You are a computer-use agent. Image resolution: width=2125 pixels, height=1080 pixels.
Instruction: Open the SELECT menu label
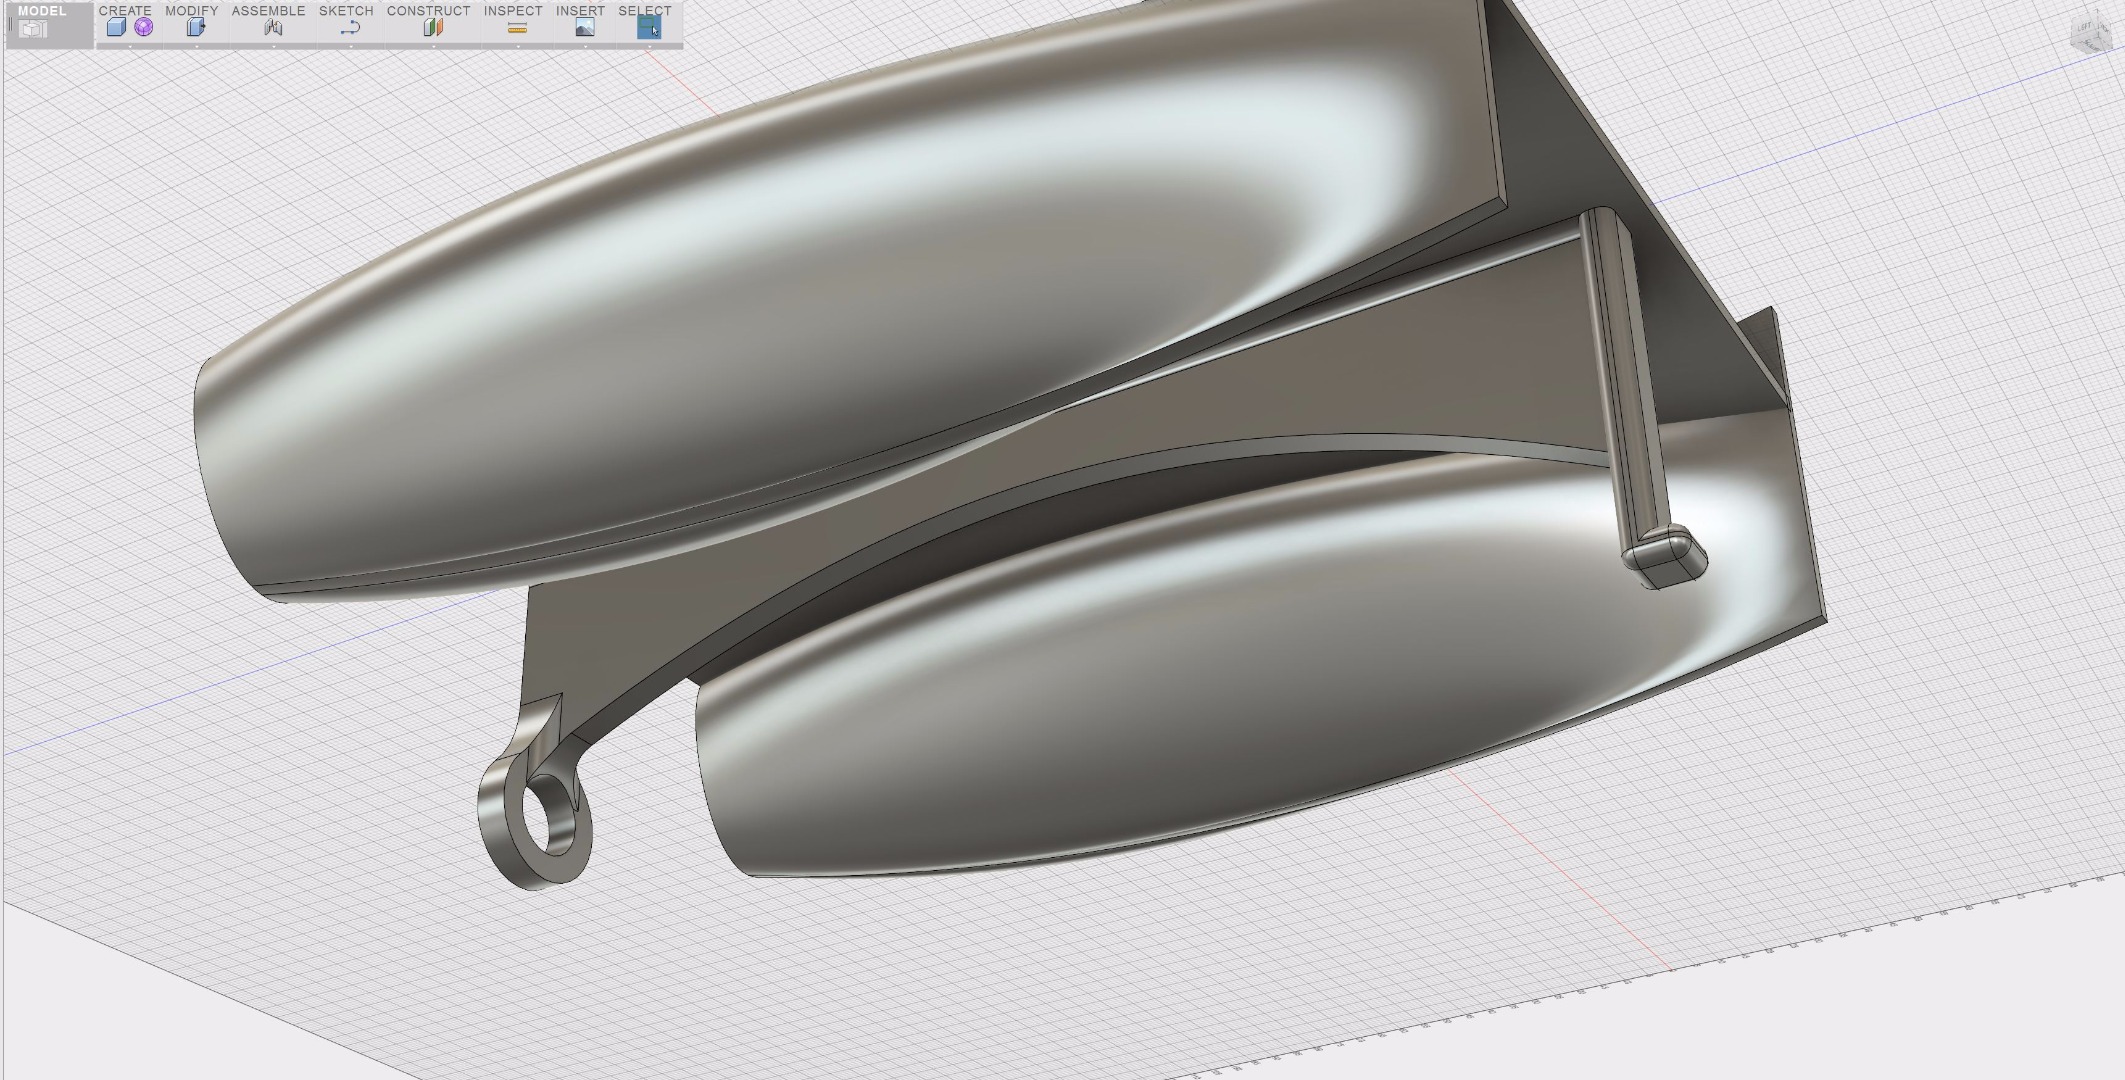[x=645, y=10]
